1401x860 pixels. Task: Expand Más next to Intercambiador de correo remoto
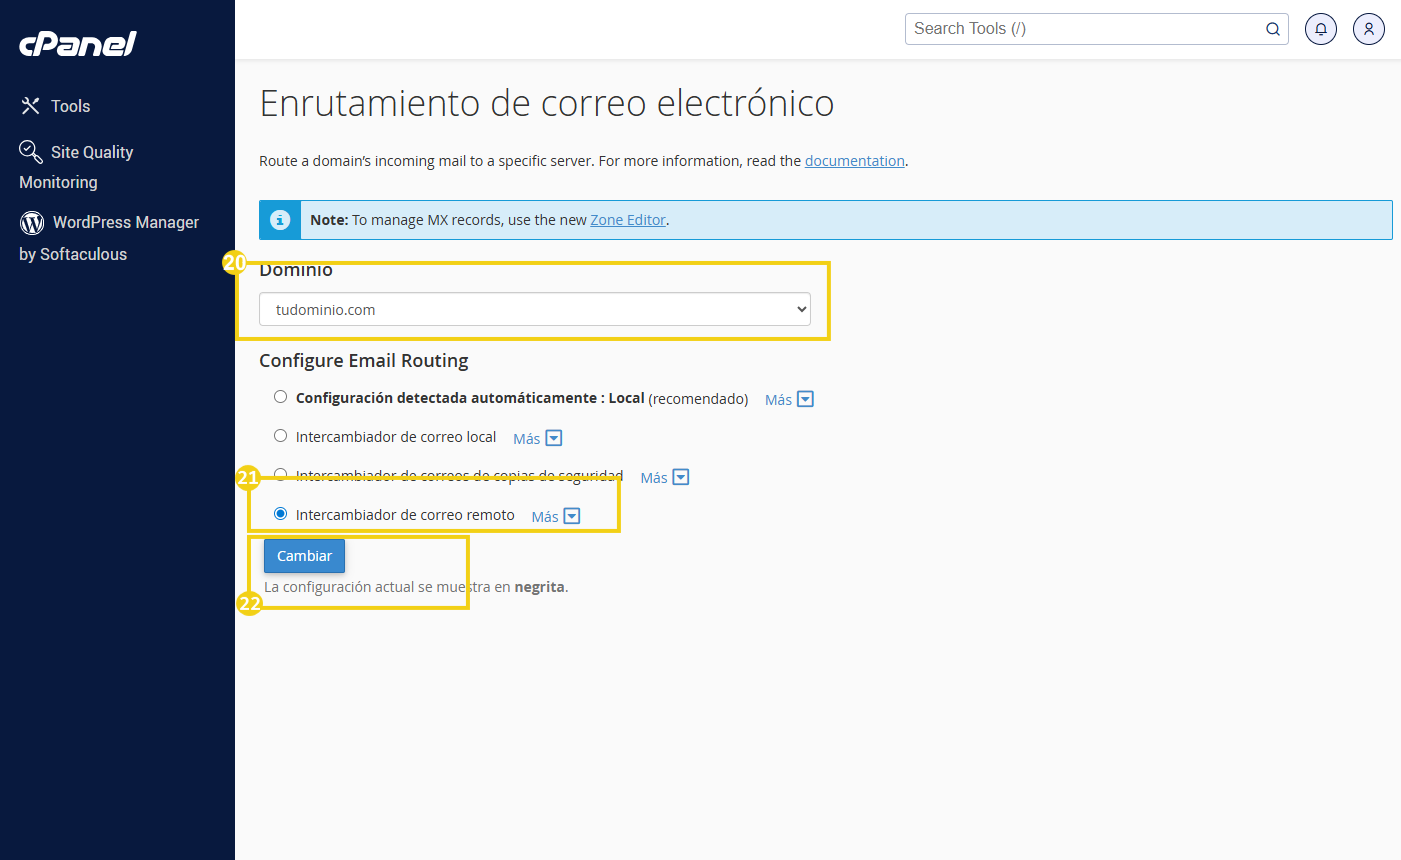coord(556,517)
